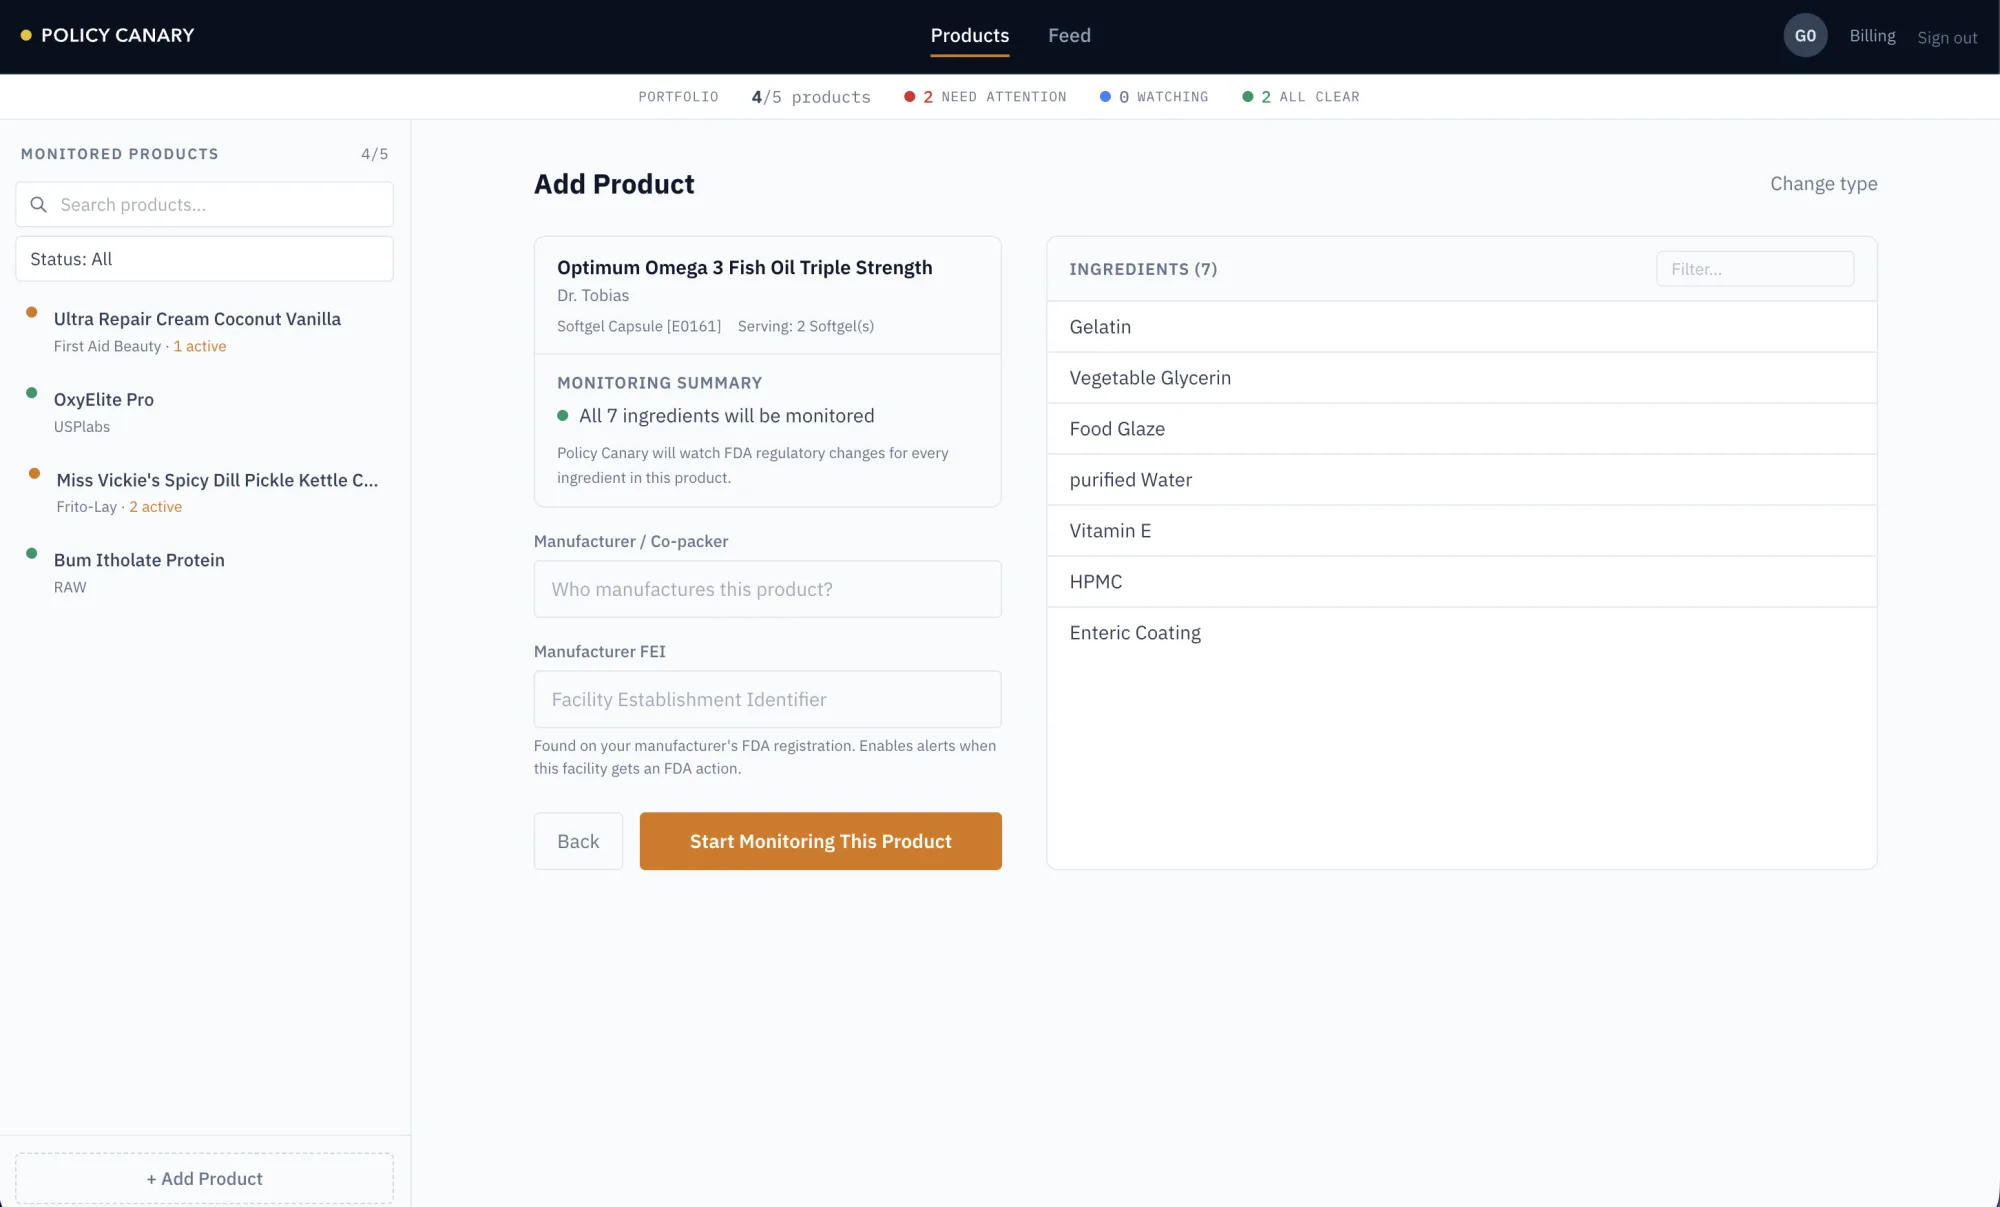Select the Gelatin ingredient row

coord(1461,327)
